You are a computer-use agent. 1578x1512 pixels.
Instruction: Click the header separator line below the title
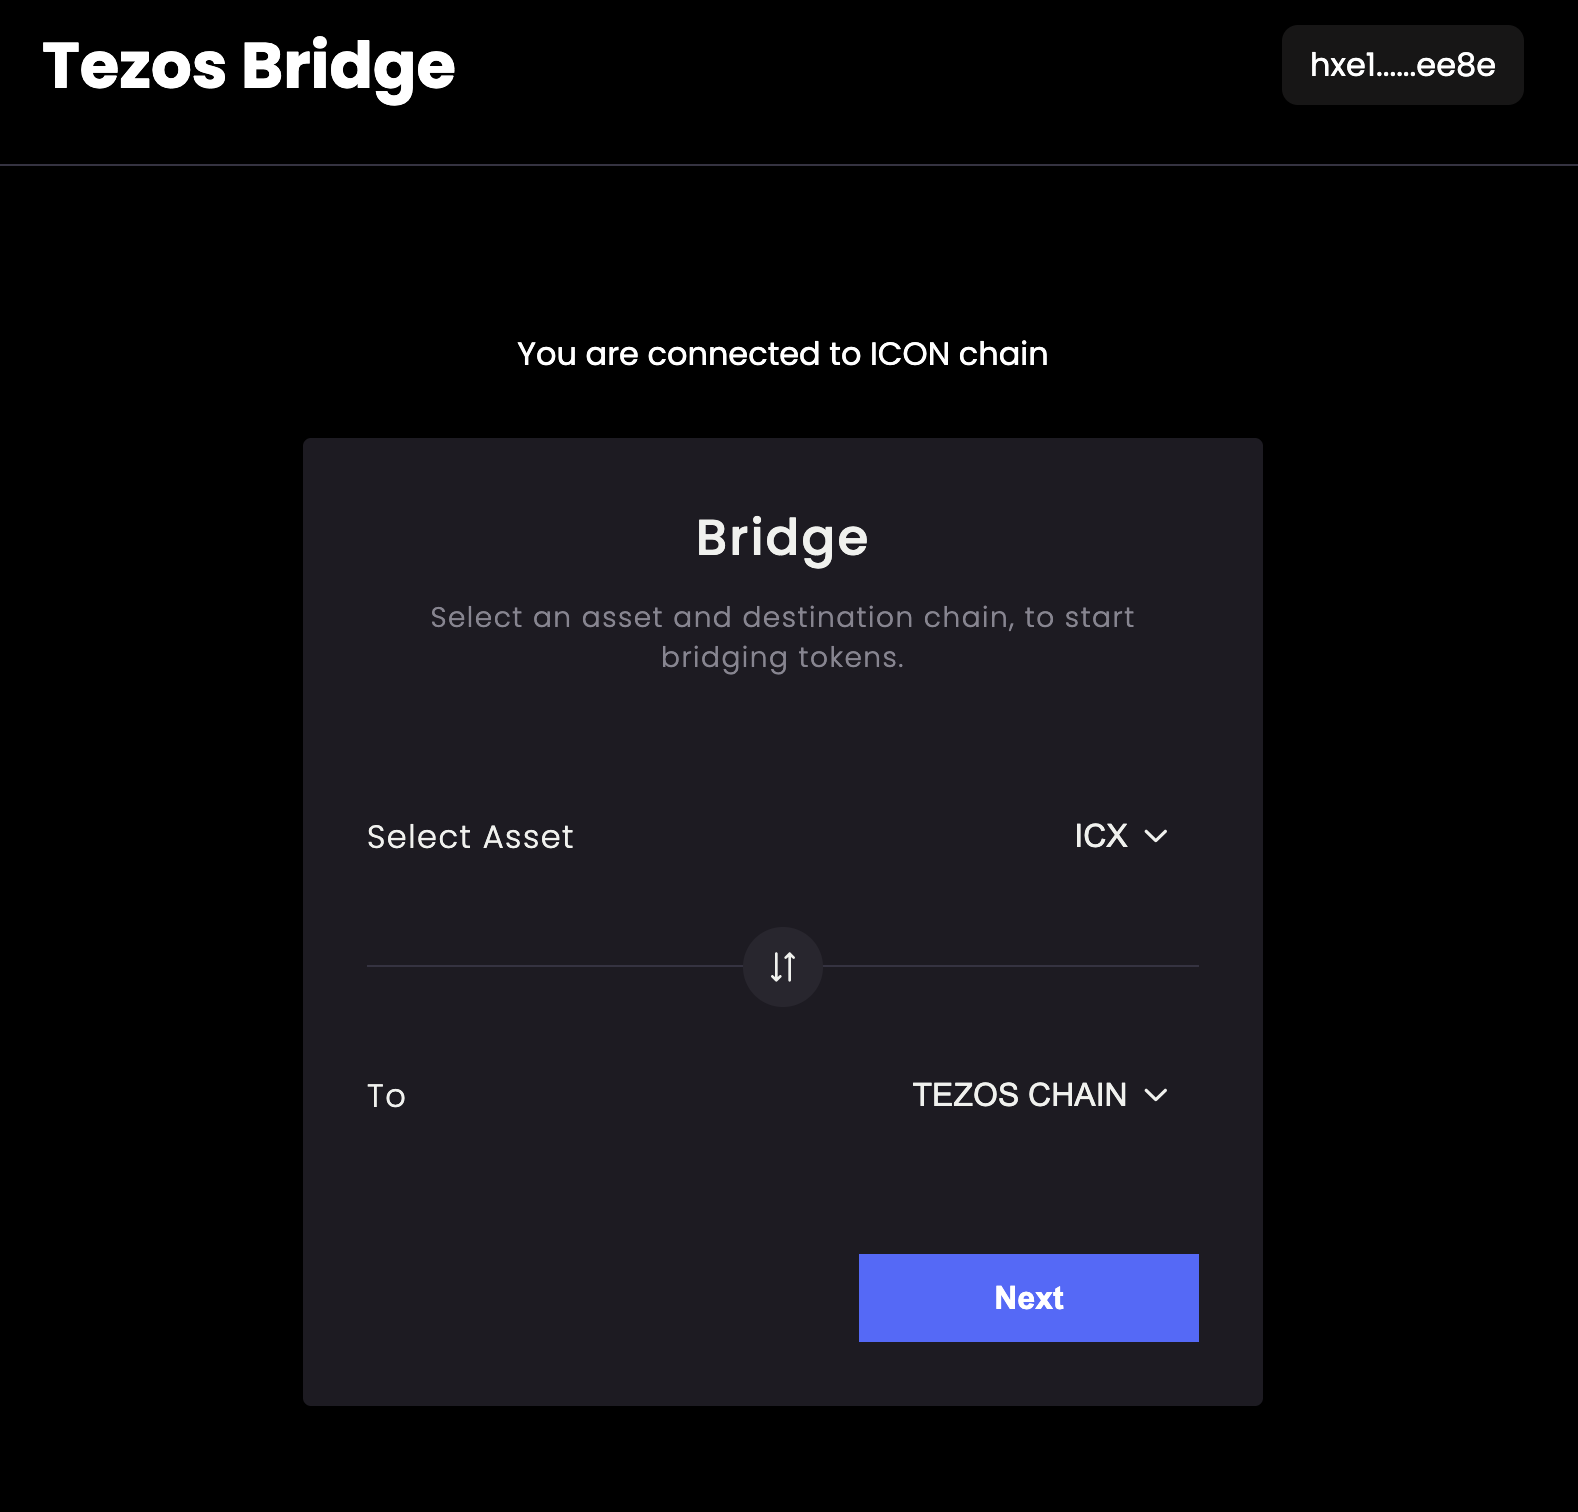click(789, 165)
